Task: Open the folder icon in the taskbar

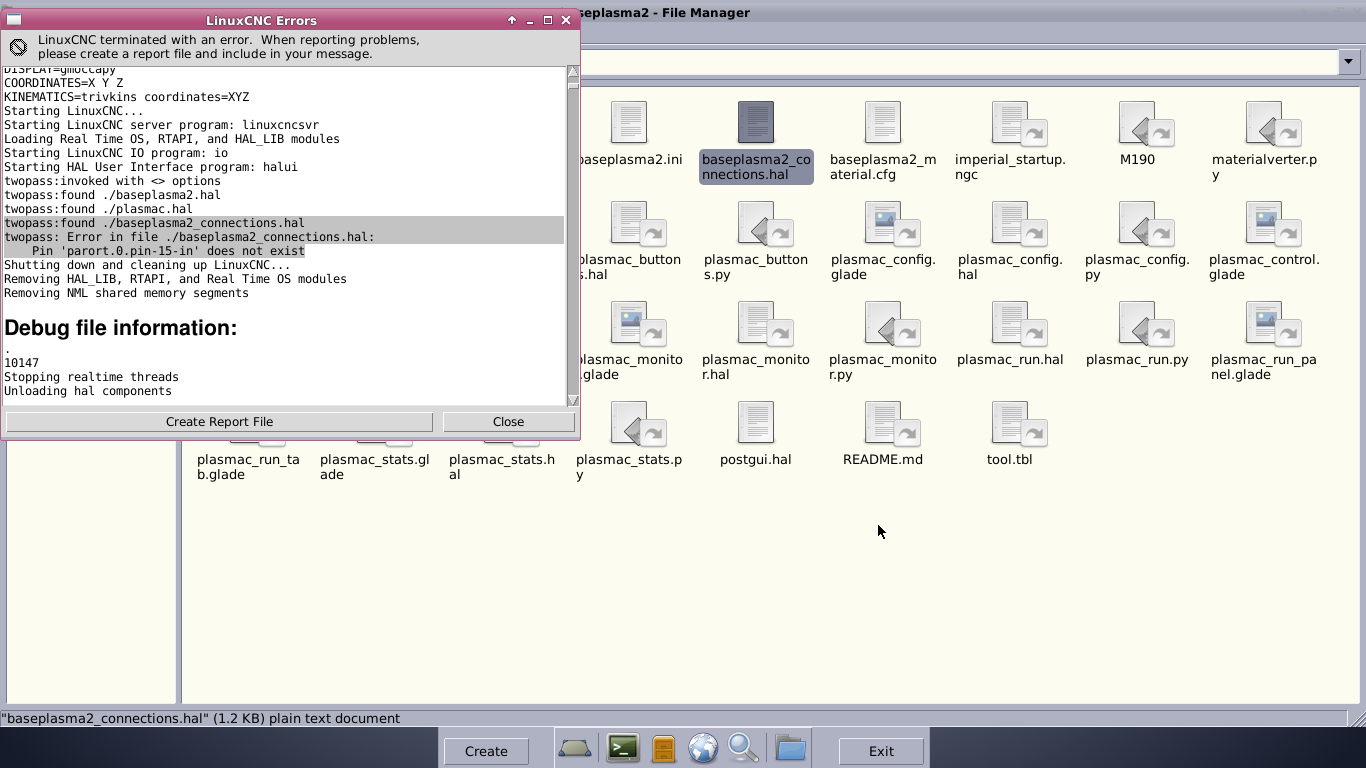Action: click(790, 748)
